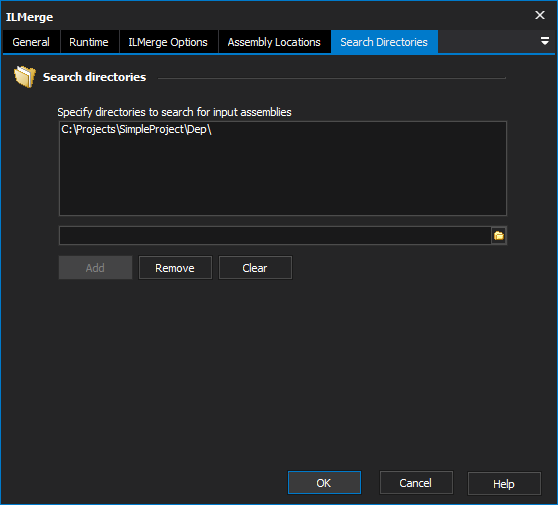Image resolution: width=558 pixels, height=505 pixels.
Task: Open the folder browse button beside the directory field
Action: [x=499, y=236]
